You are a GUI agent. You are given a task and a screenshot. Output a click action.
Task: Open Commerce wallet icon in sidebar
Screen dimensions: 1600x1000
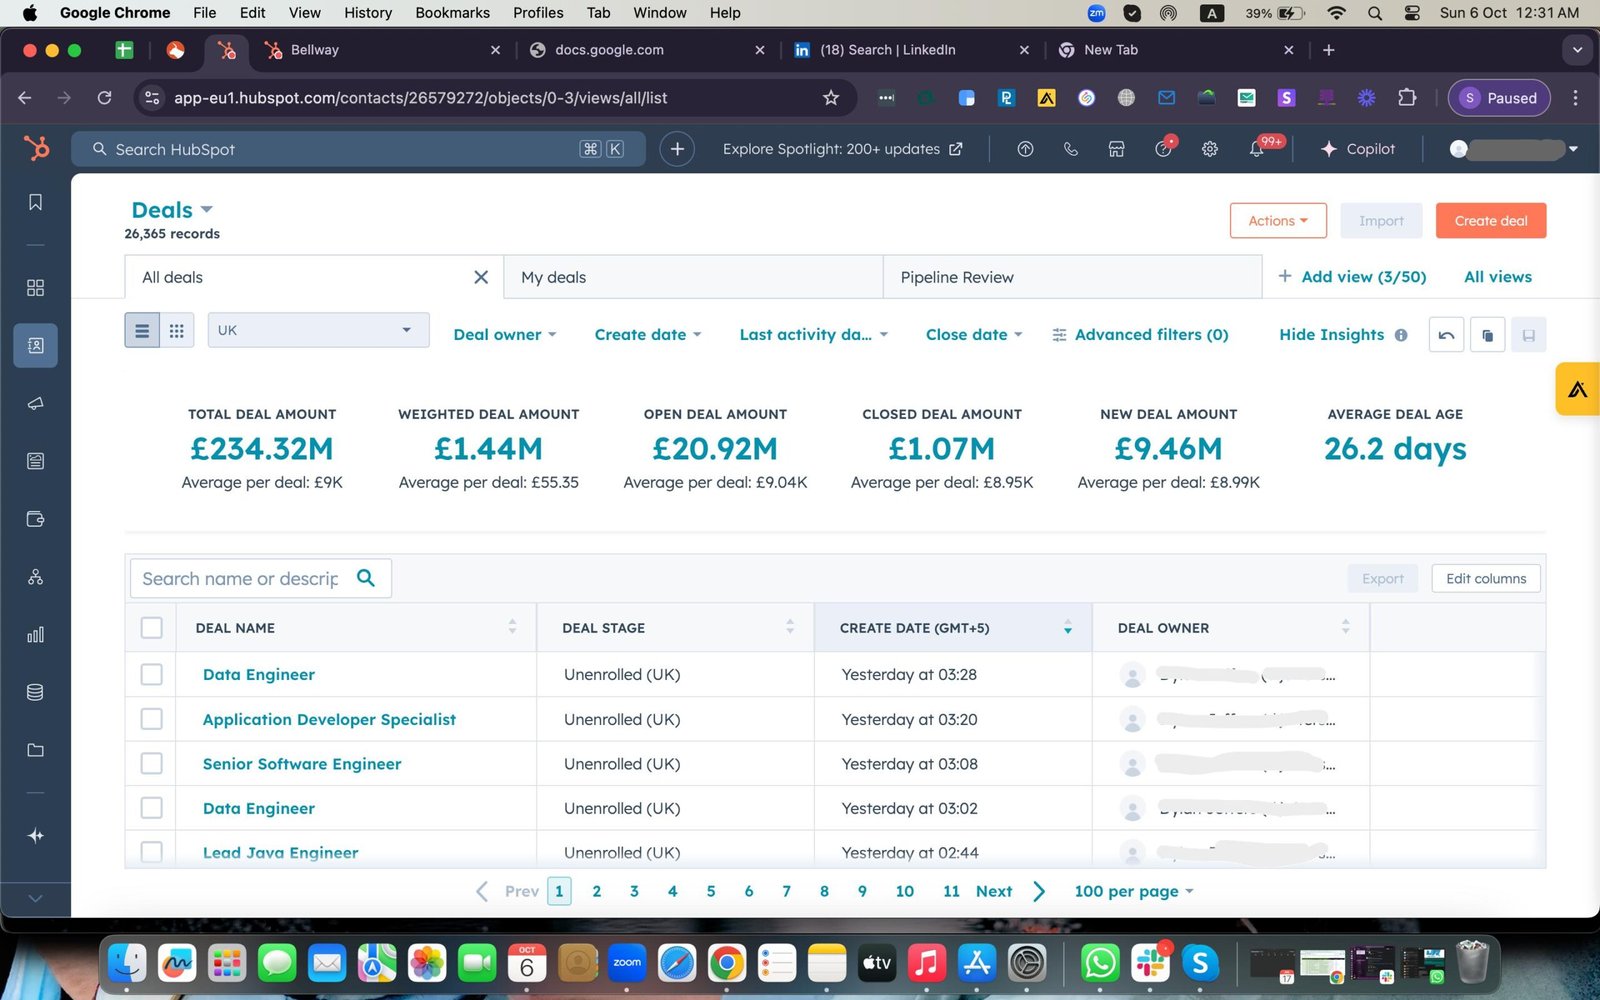[x=35, y=519]
